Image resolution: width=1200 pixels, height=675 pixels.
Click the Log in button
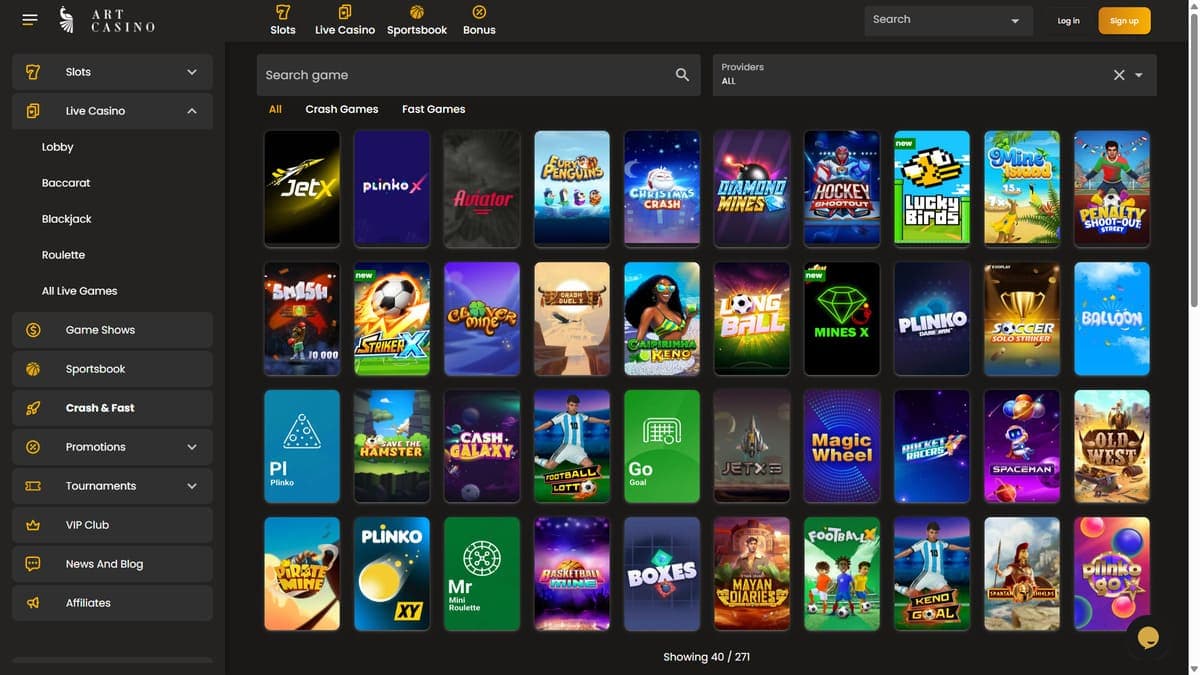pyautogui.click(x=1068, y=21)
